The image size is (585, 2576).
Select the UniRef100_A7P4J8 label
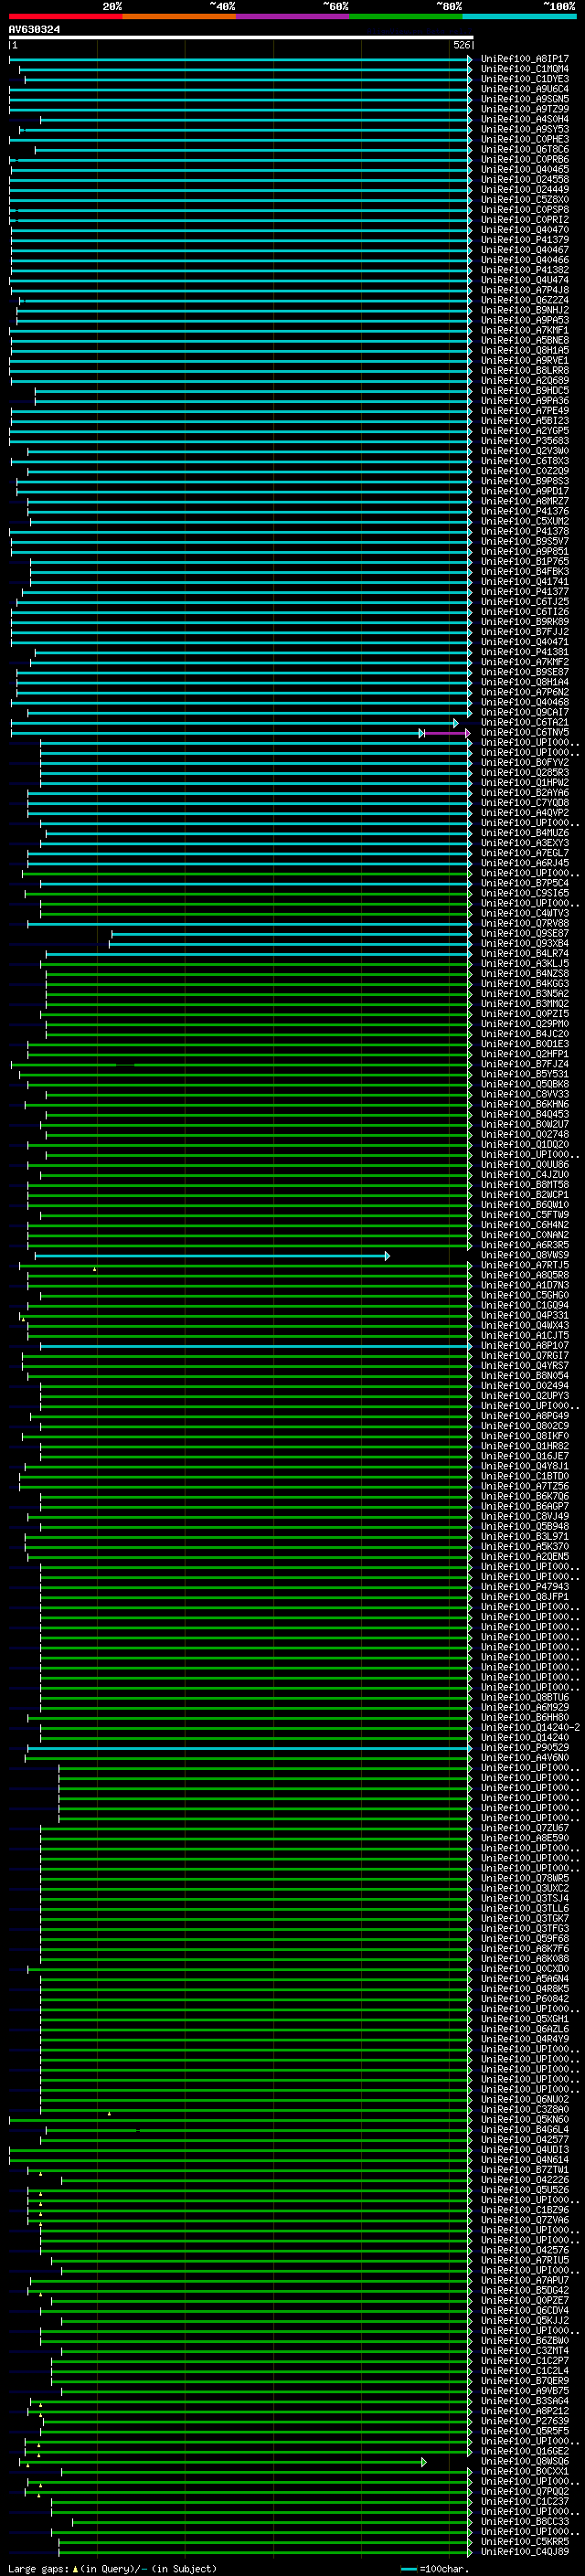tap(524, 290)
